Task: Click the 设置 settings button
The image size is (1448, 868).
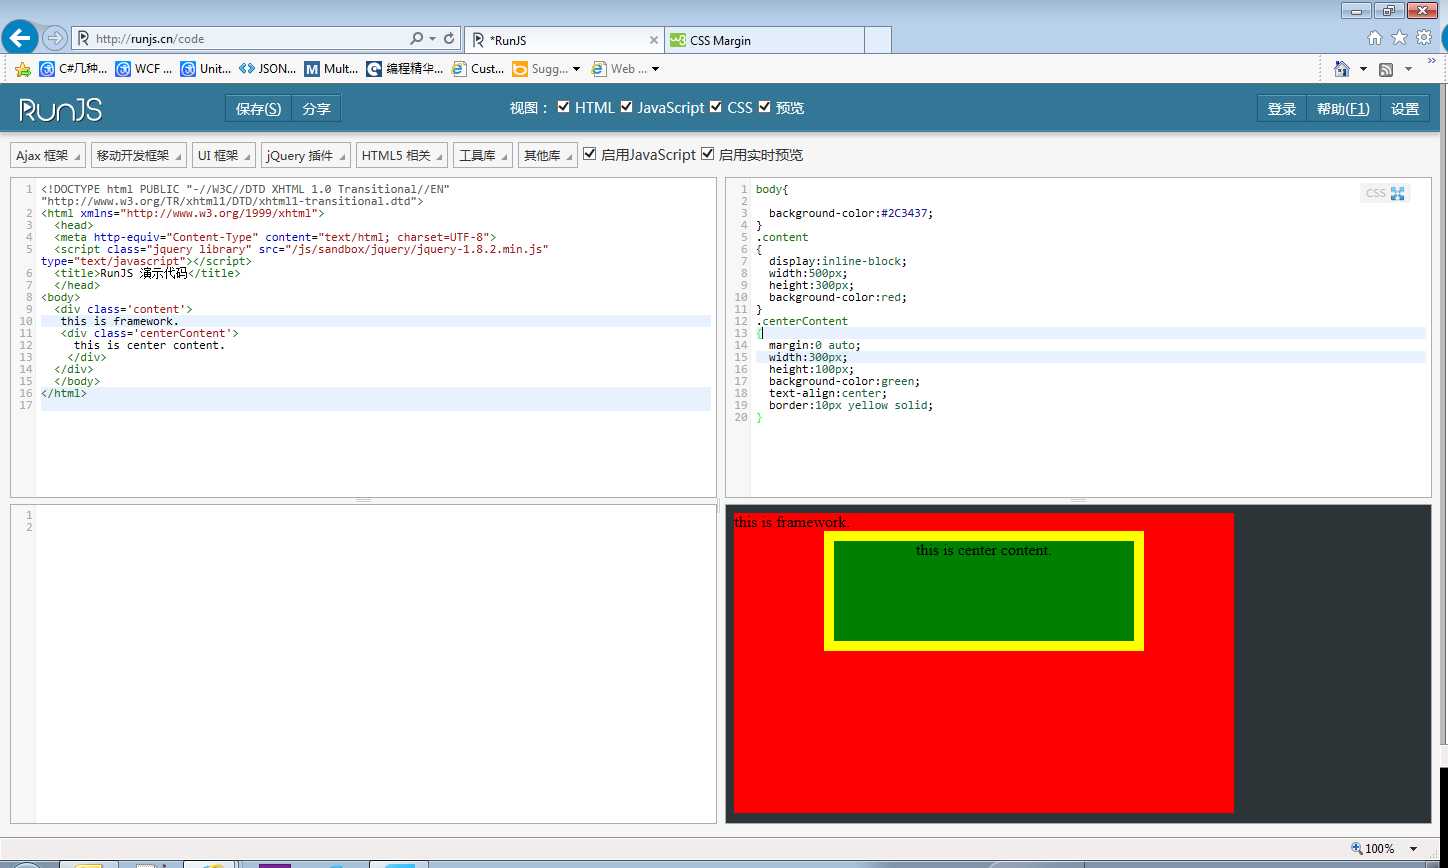Action: [1405, 108]
